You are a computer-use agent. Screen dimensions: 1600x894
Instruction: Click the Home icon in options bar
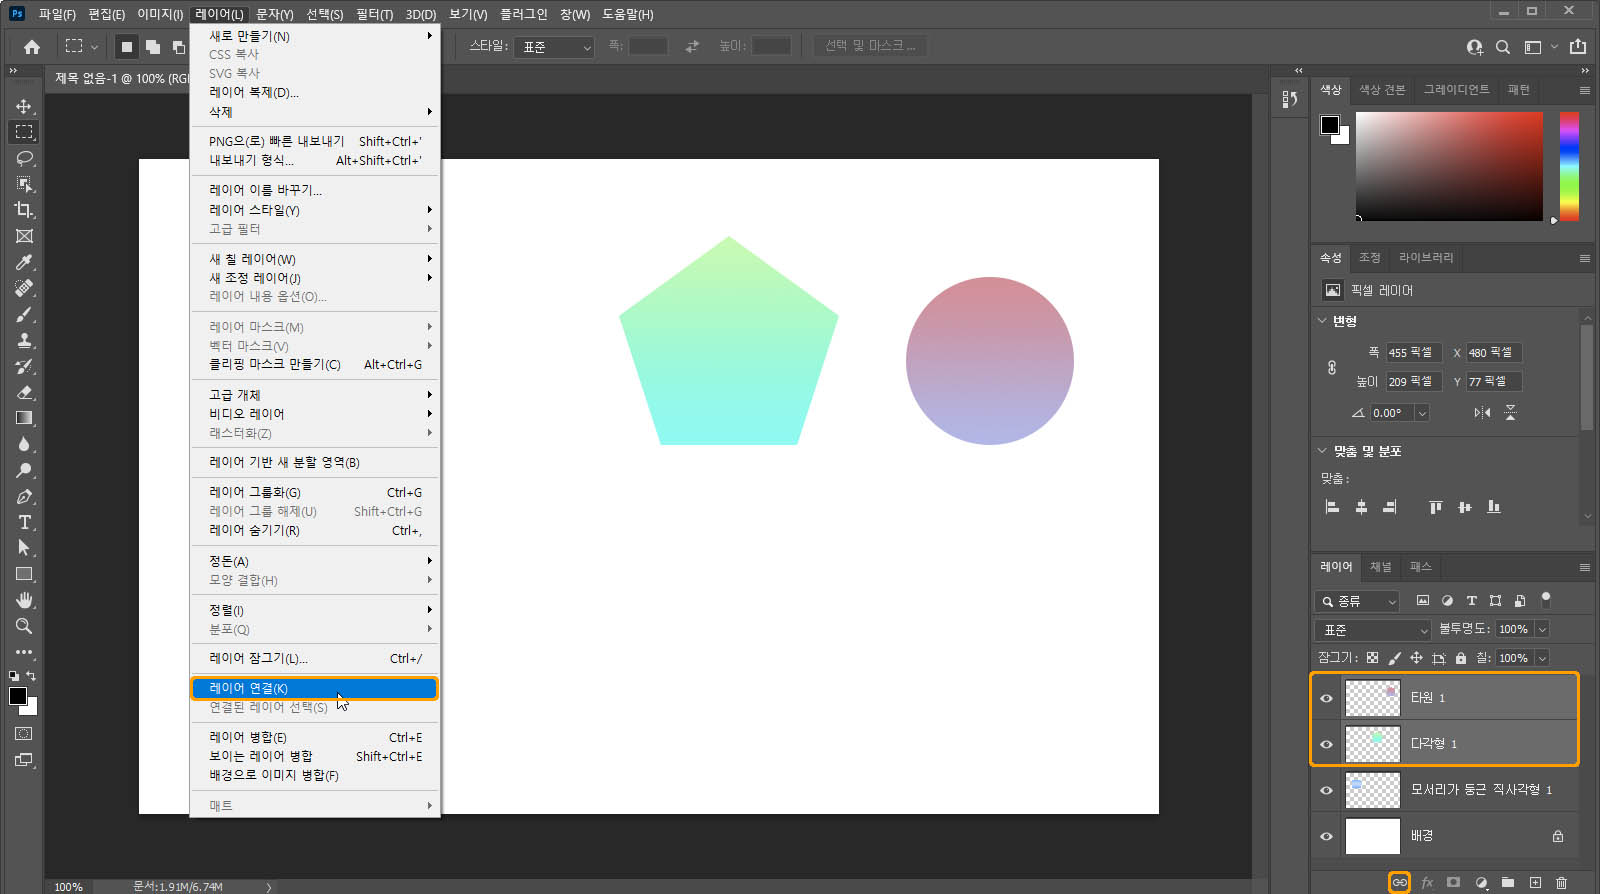tap(32, 47)
